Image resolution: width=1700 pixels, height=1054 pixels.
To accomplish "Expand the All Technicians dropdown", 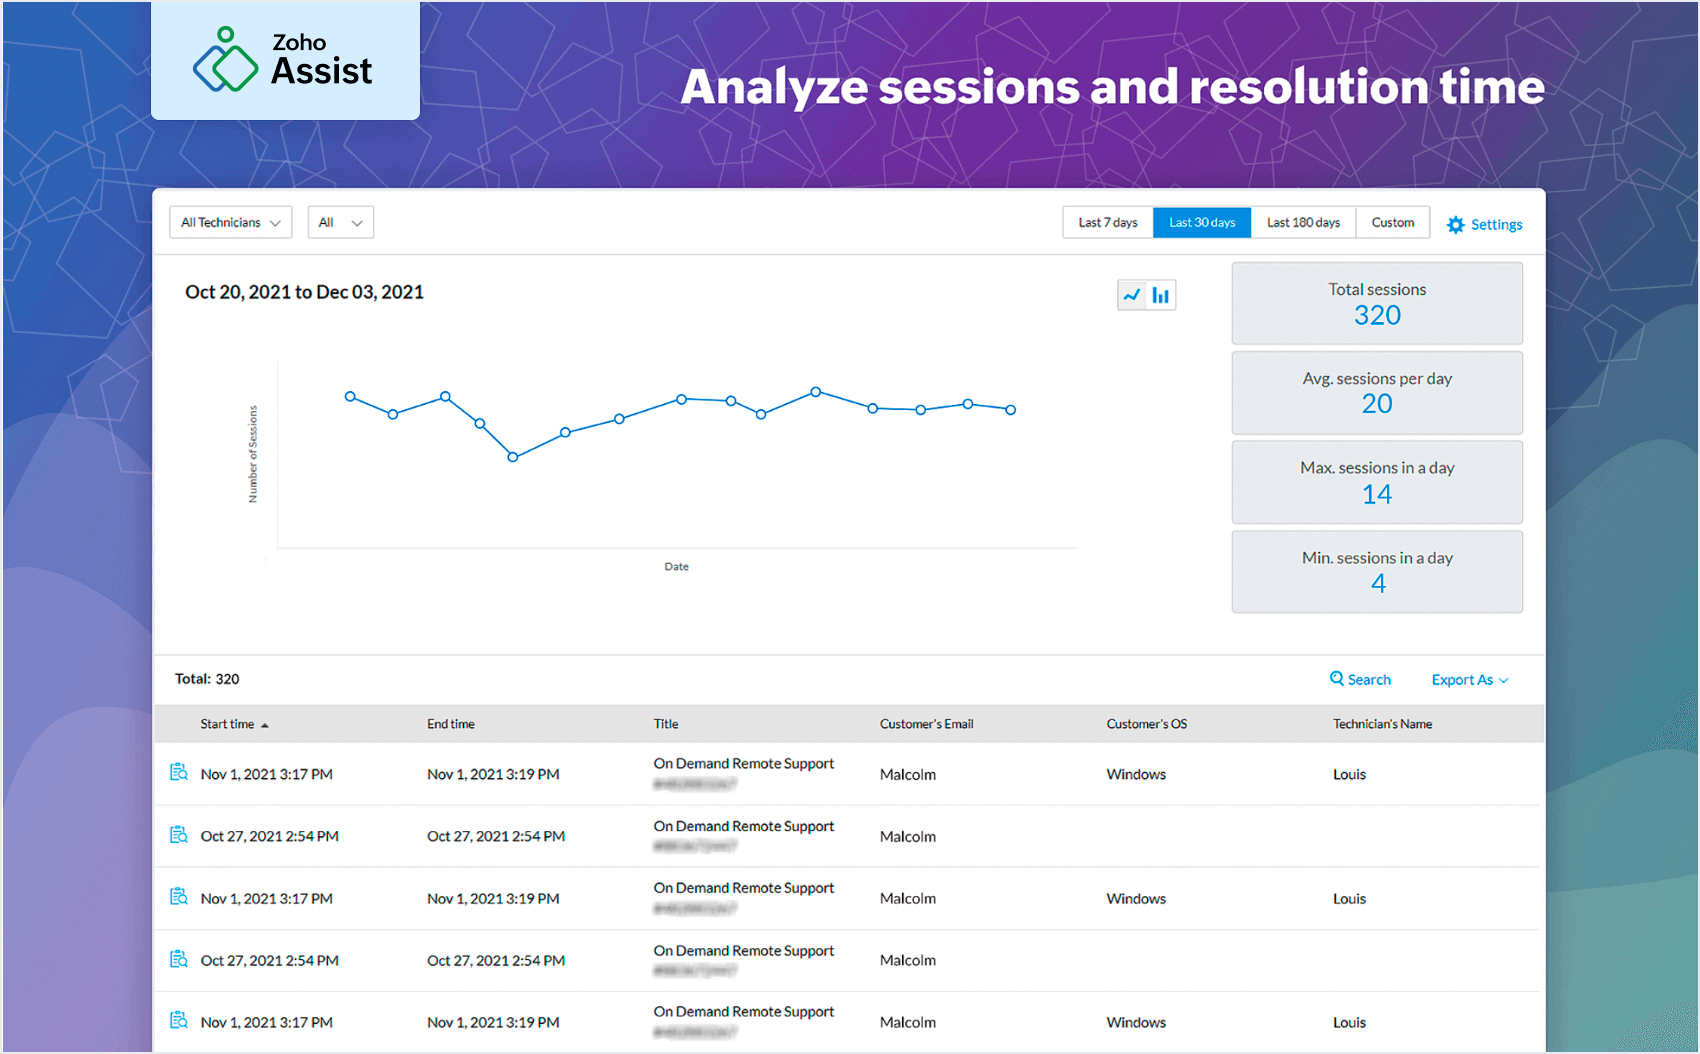I will tap(231, 222).
